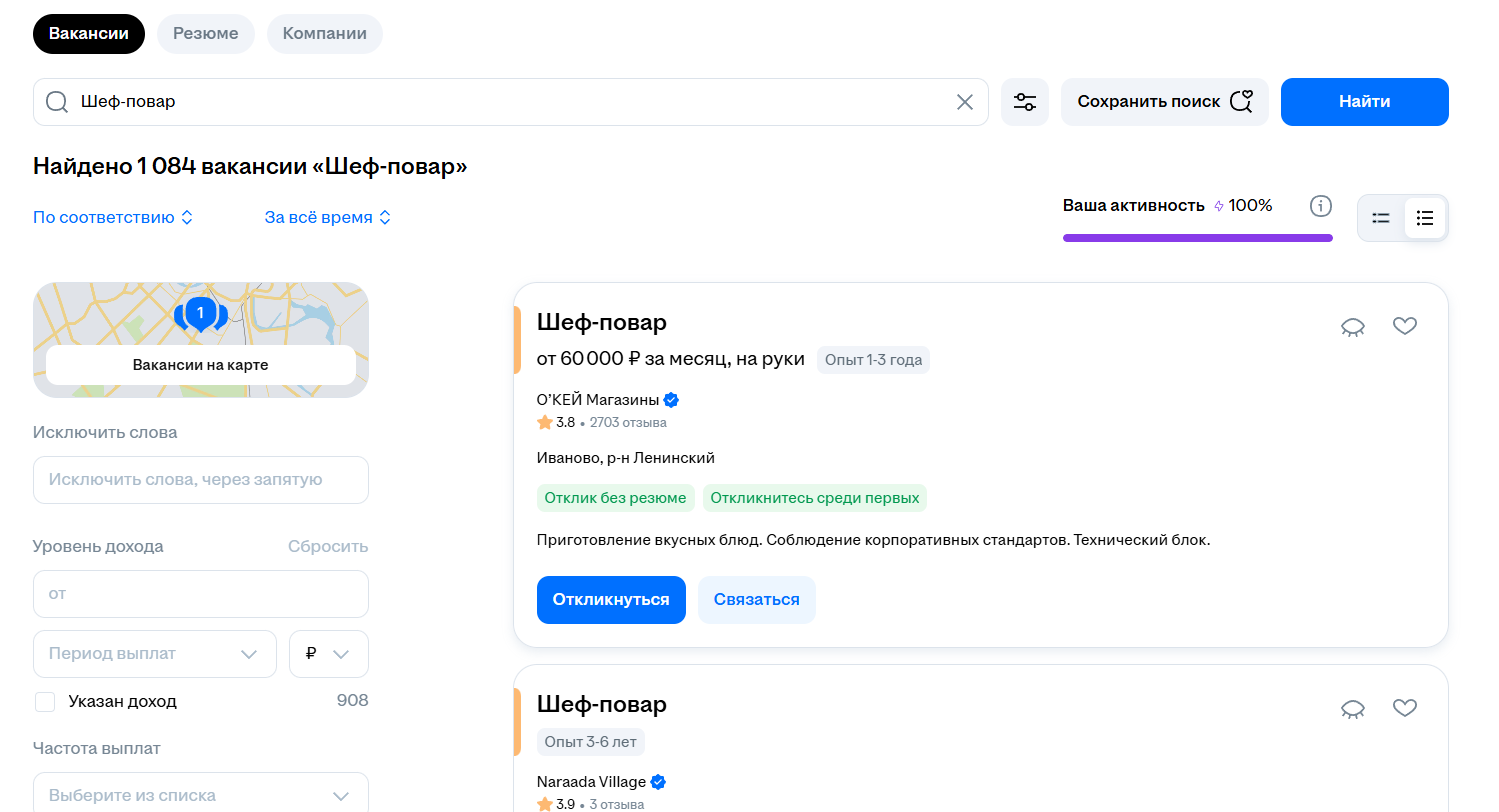
Task: Click the Ваша активность progress bar
Action: click(x=1198, y=238)
